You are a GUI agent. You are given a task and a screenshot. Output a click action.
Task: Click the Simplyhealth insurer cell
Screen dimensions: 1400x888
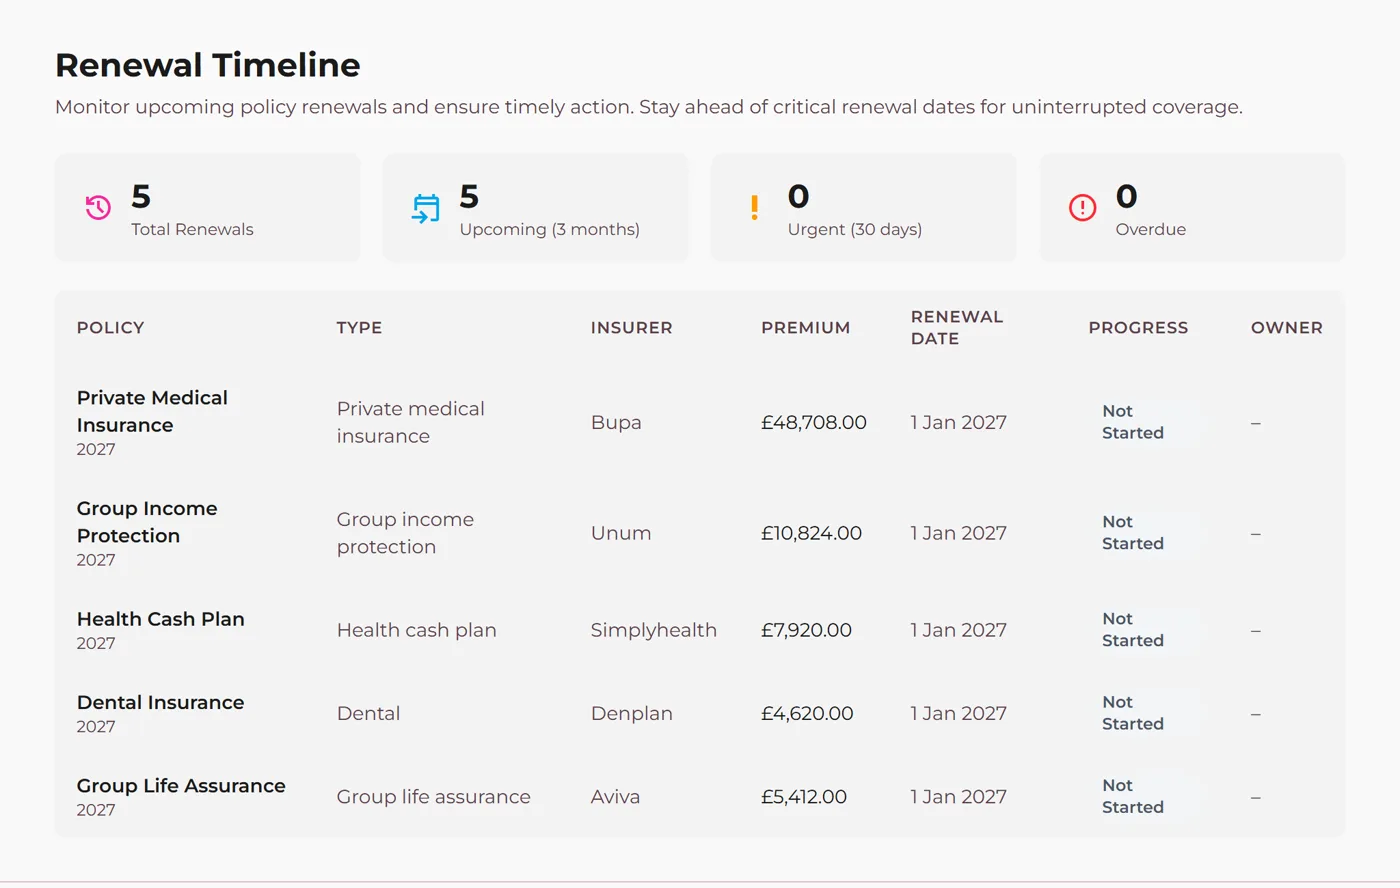(653, 630)
